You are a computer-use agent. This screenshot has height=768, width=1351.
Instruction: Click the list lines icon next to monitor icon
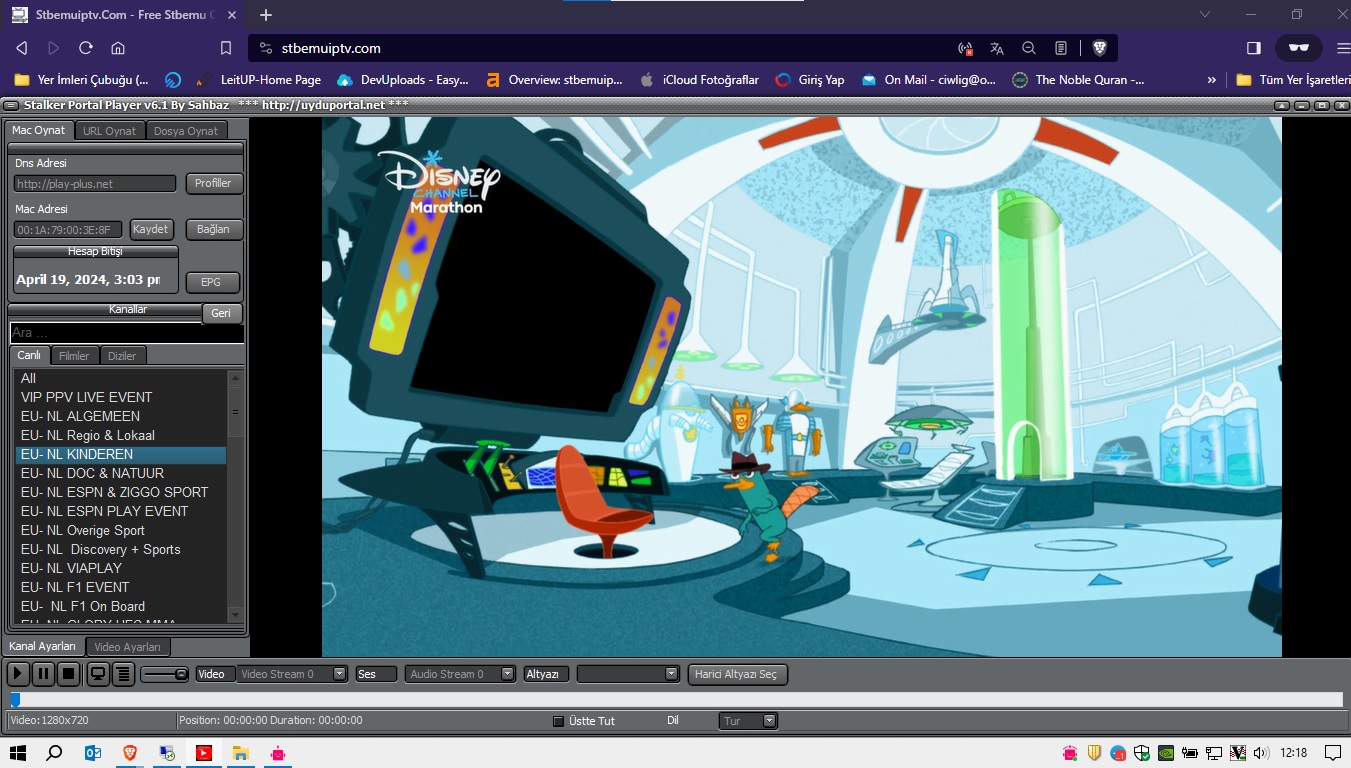pos(123,674)
